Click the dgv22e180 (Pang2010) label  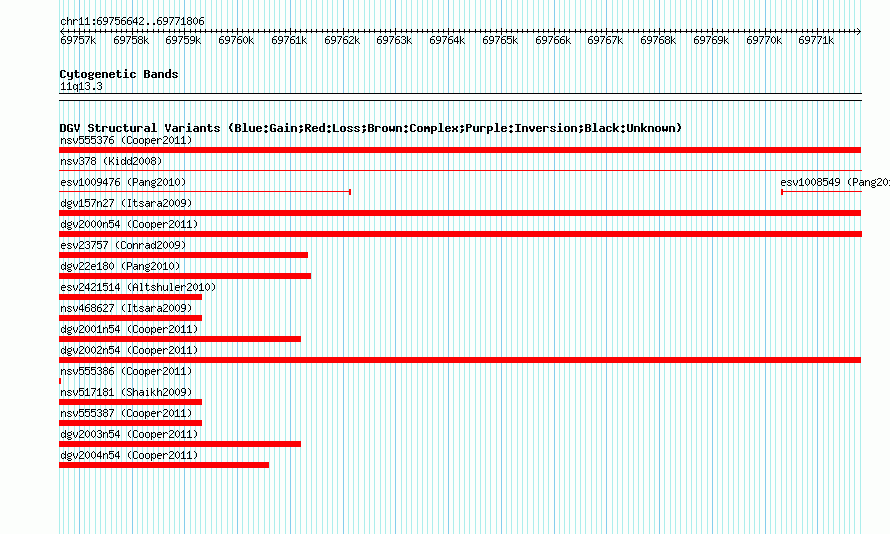coord(120,266)
